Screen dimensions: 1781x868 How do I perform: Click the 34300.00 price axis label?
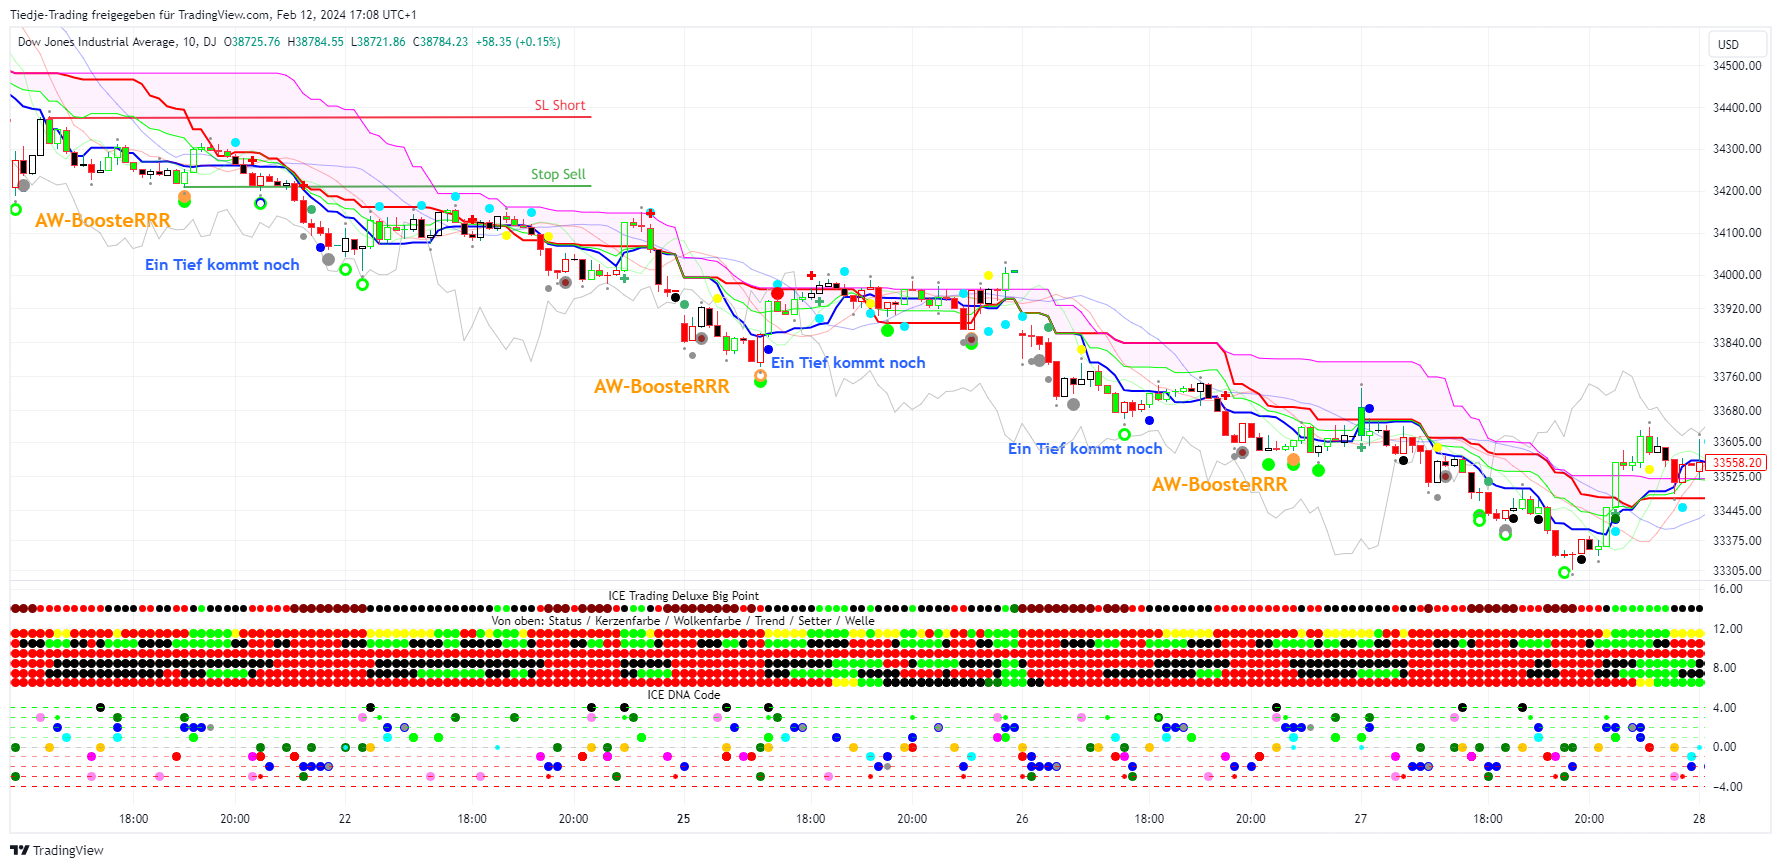coord(1737,149)
